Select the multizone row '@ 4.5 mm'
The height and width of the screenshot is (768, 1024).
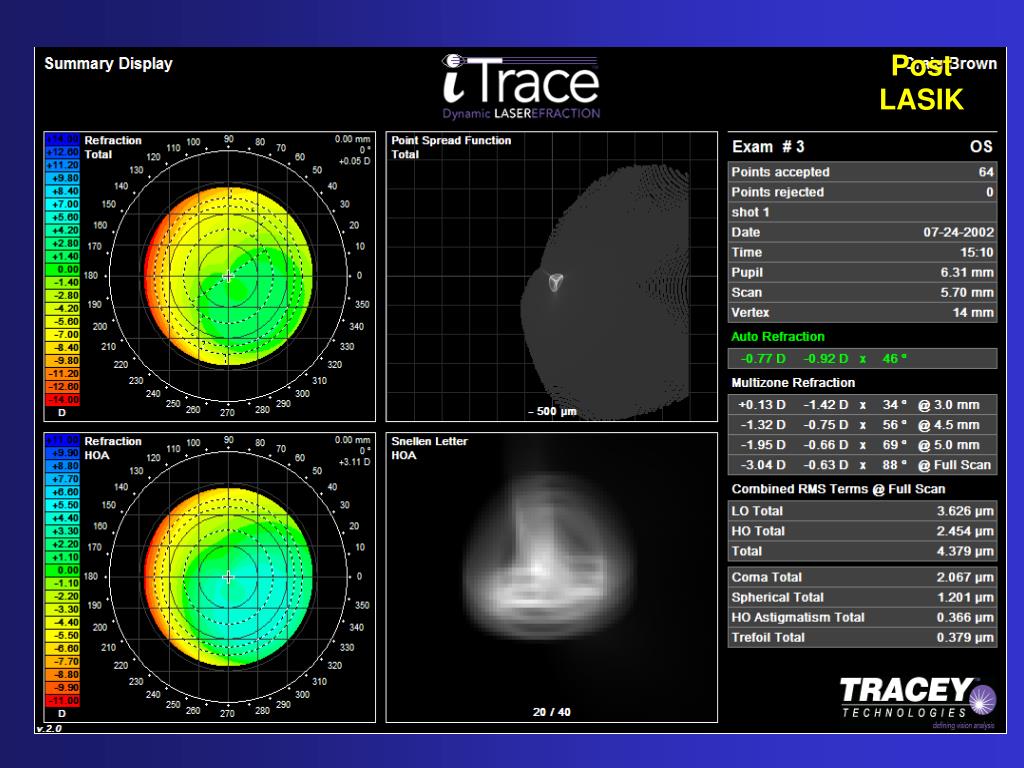pyautogui.click(x=863, y=425)
